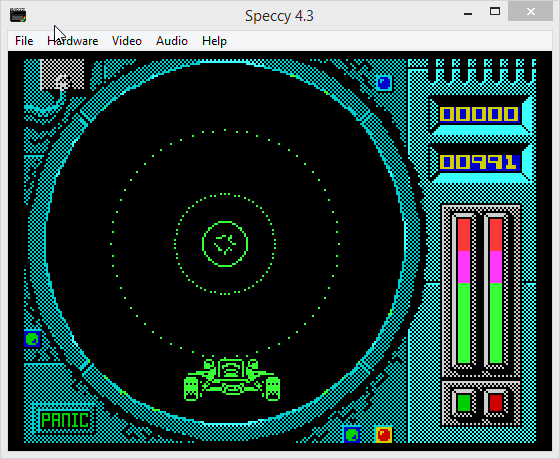This screenshot has width=560, height=459.
Task: Open the Hardware menu
Action: (x=72, y=41)
